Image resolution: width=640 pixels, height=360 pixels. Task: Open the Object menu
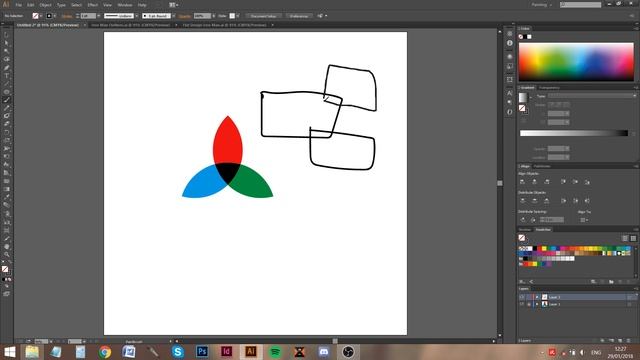click(x=45, y=5)
